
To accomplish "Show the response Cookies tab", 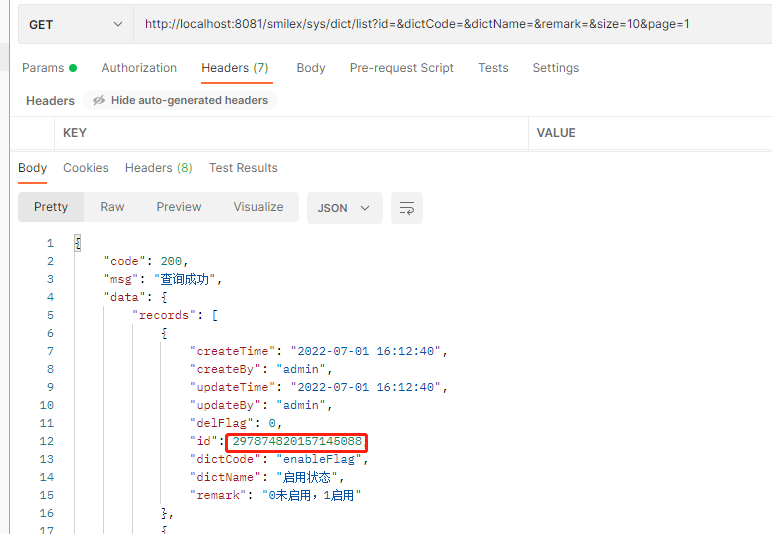I will coord(86,168).
